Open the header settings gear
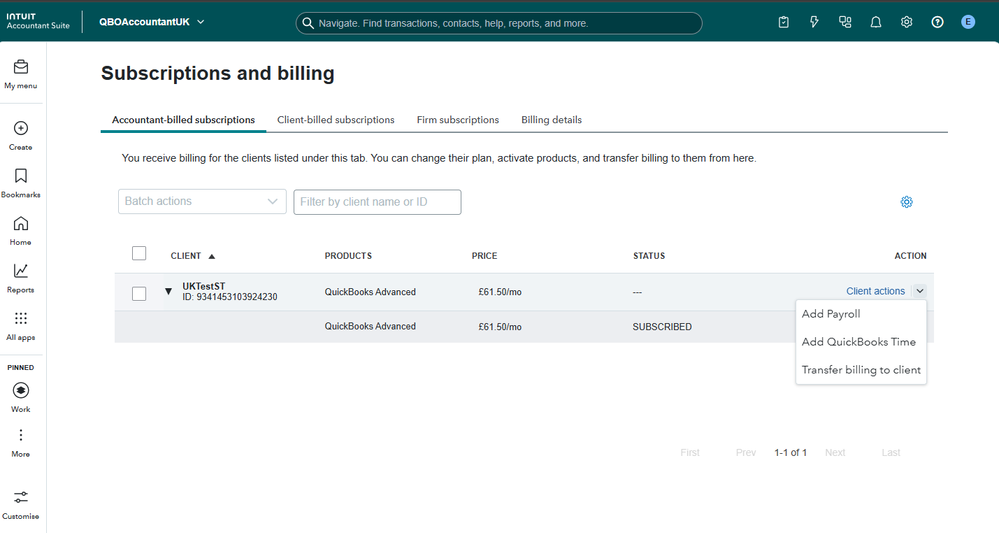The image size is (999, 533). pyautogui.click(x=907, y=22)
